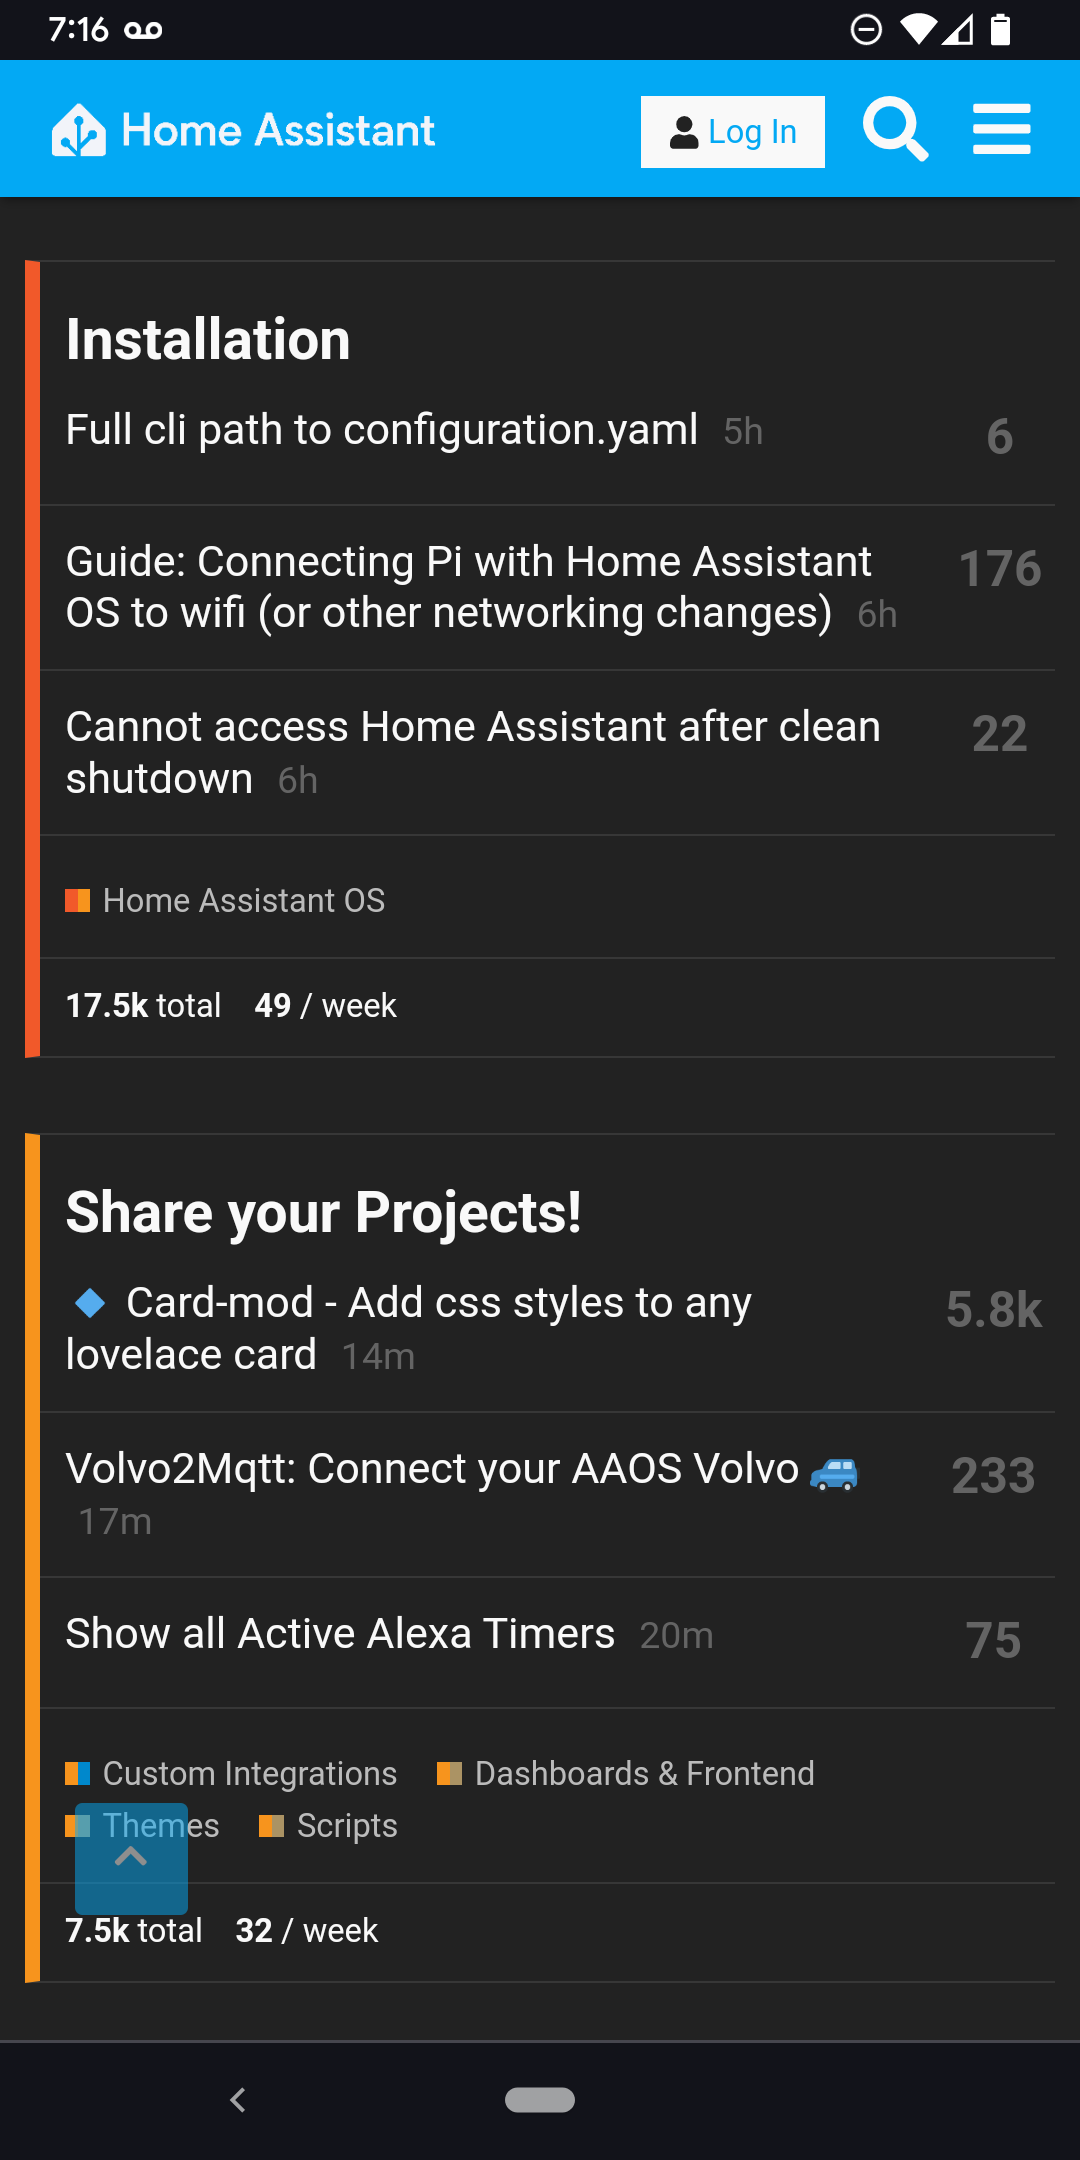The height and width of the screenshot is (2160, 1080).
Task: Click the Home Assistant OS color badge
Action: click(x=78, y=900)
